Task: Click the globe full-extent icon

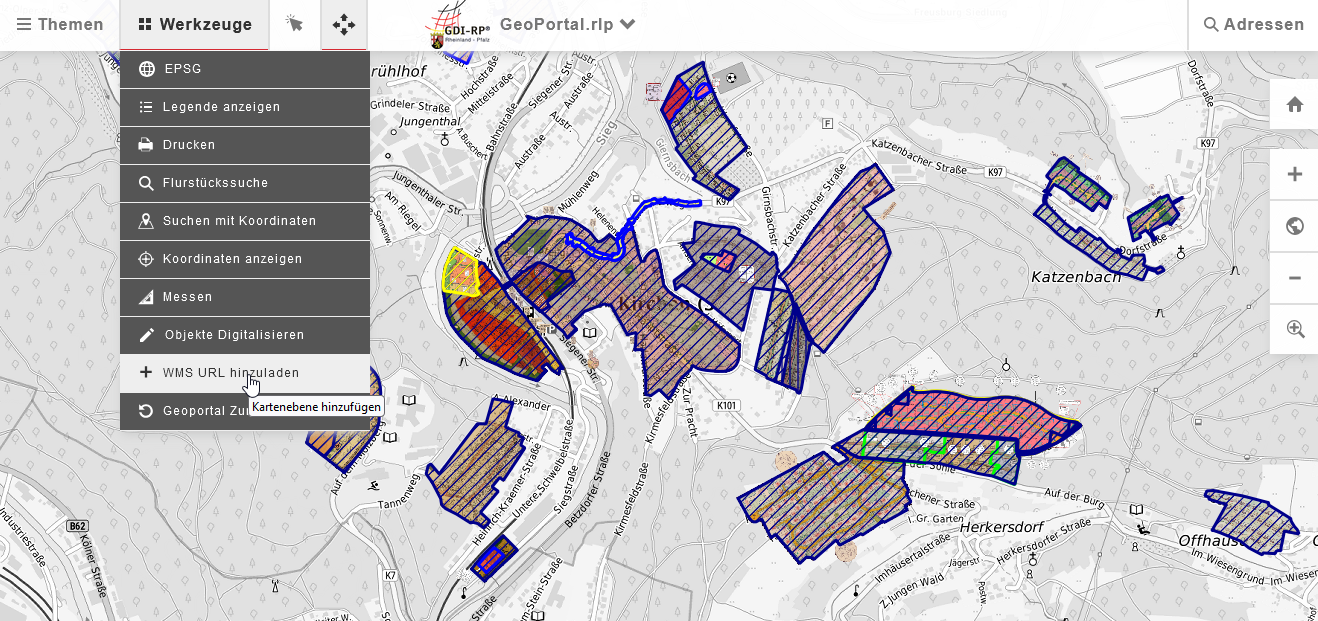Action: (x=1294, y=226)
